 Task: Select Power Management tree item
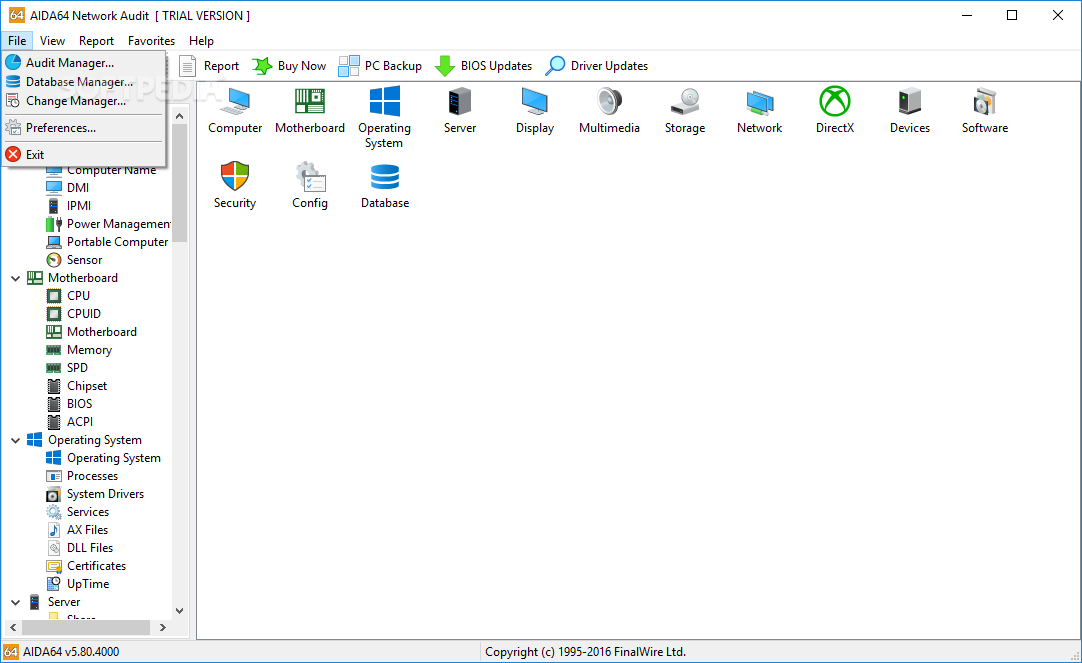pyautogui.click(x=108, y=224)
